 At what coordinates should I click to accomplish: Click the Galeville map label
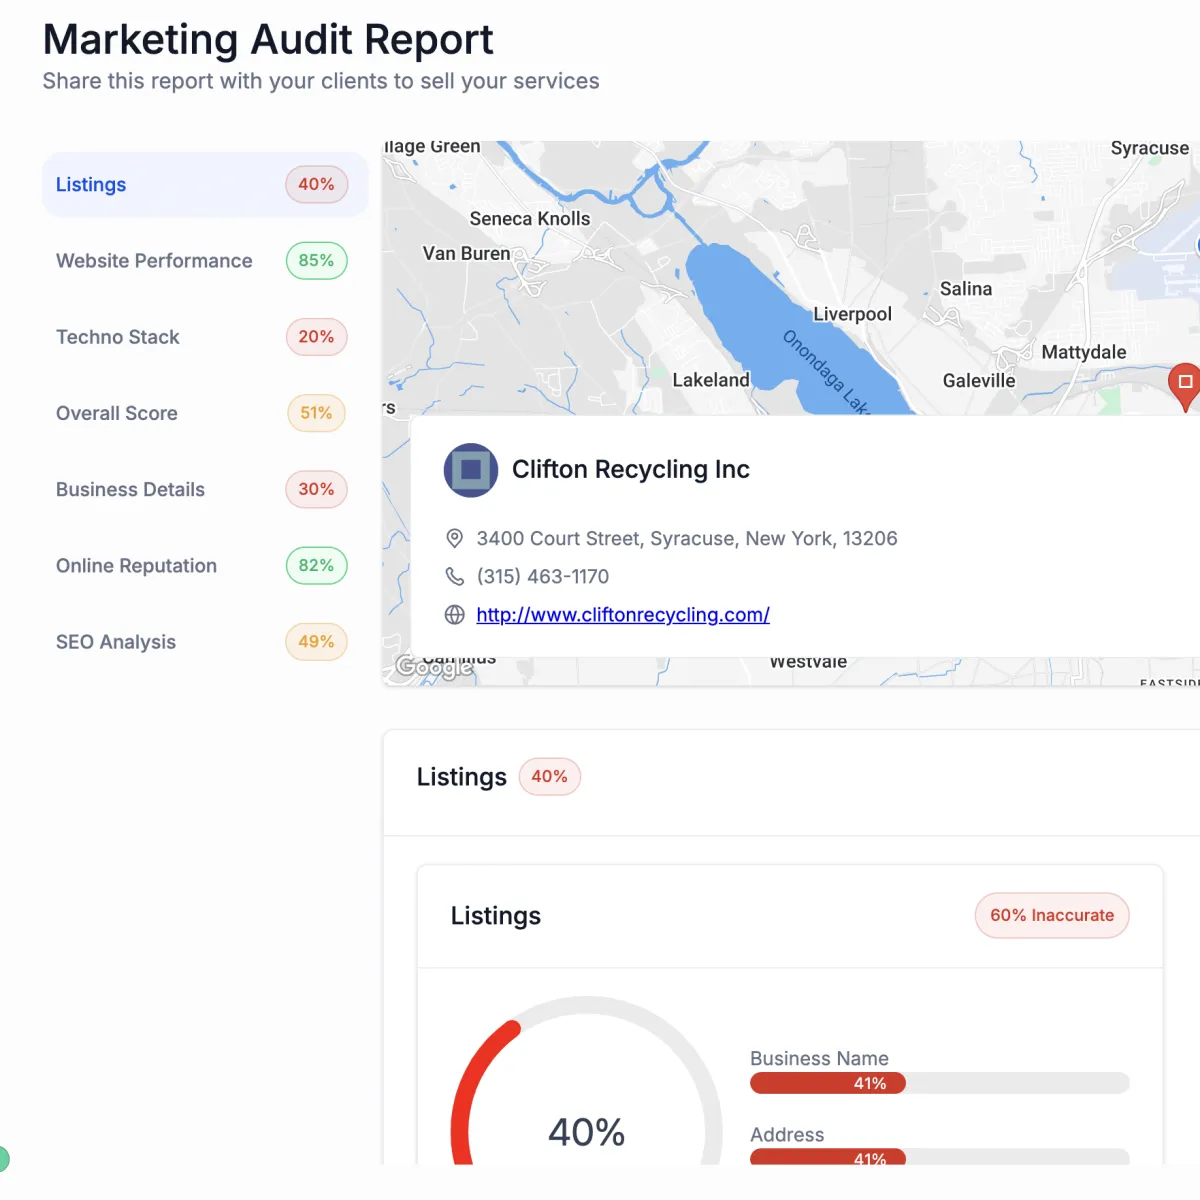tap(979, 381)
